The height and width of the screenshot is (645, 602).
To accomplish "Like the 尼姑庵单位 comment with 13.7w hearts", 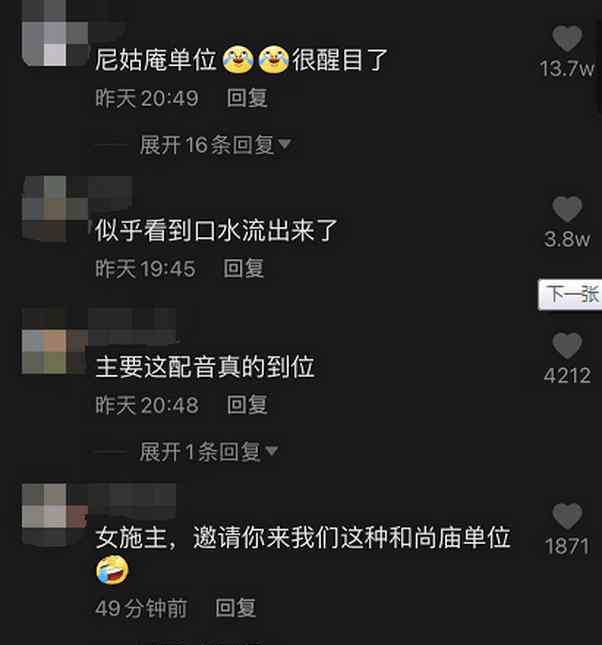I will coord(567,38).
